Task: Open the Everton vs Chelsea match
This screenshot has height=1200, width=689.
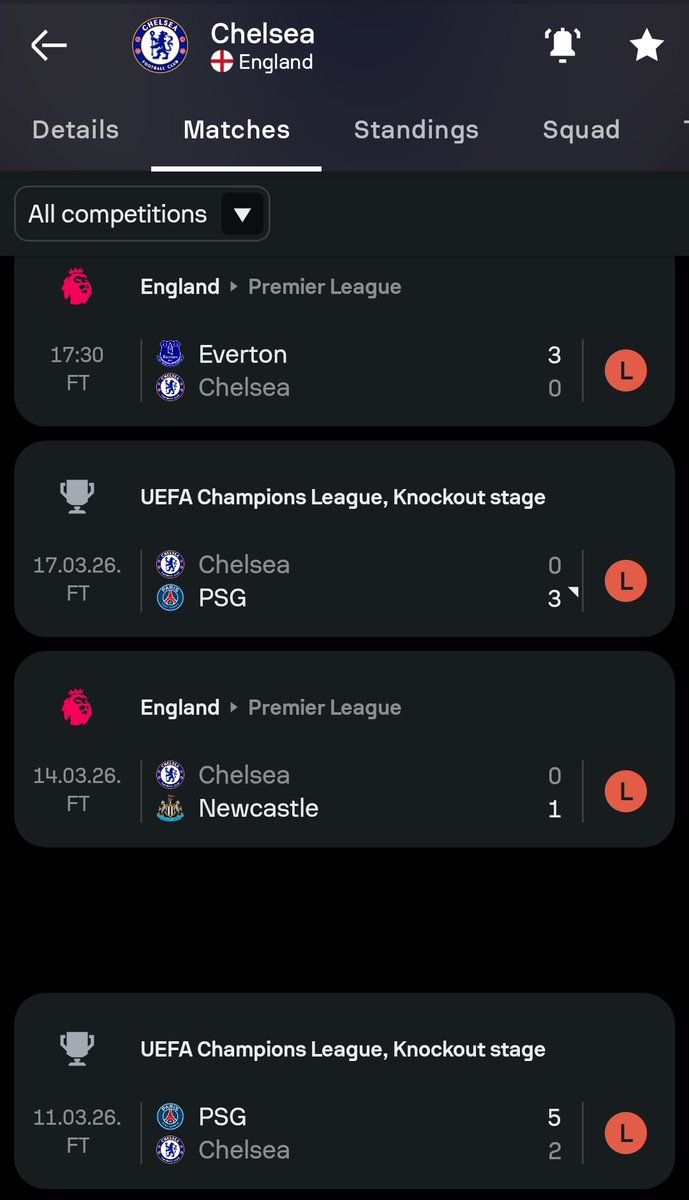Action: click(344, 371)
